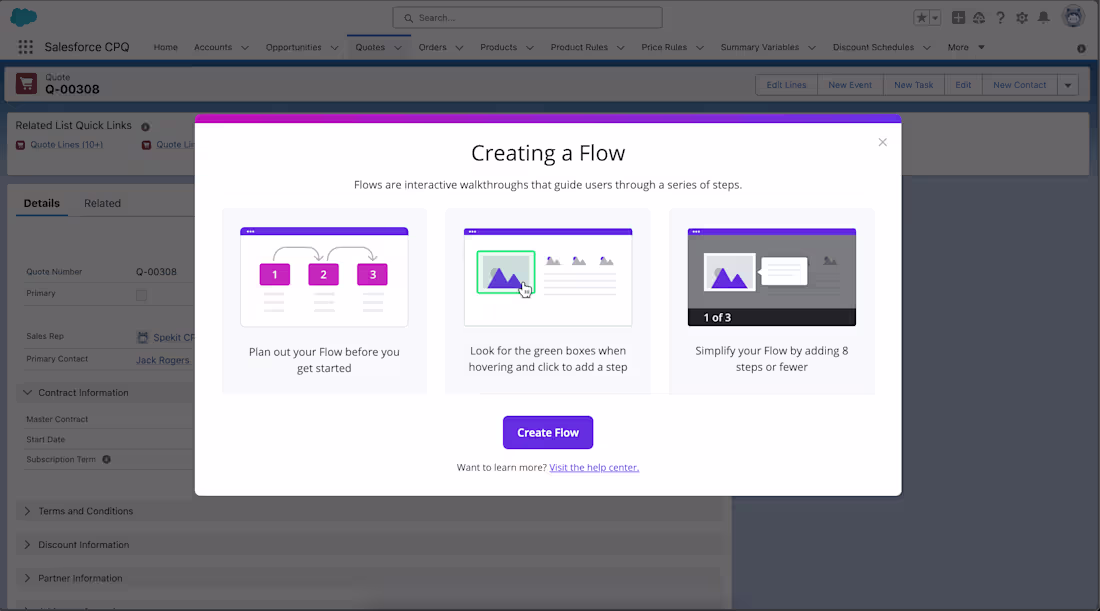Click Jack Rogers primary contact link
The image size is (1100, 611).
pos(162,359)
